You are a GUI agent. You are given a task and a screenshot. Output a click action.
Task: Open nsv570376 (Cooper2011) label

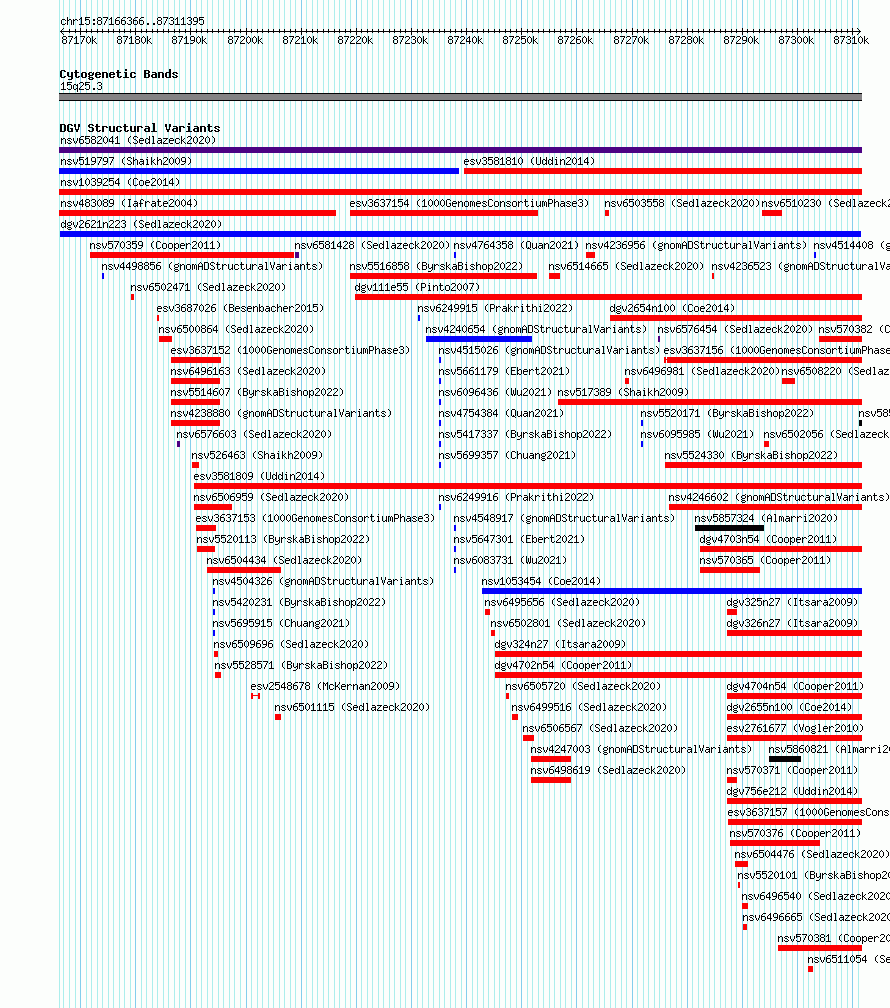[x=795, y=833]
